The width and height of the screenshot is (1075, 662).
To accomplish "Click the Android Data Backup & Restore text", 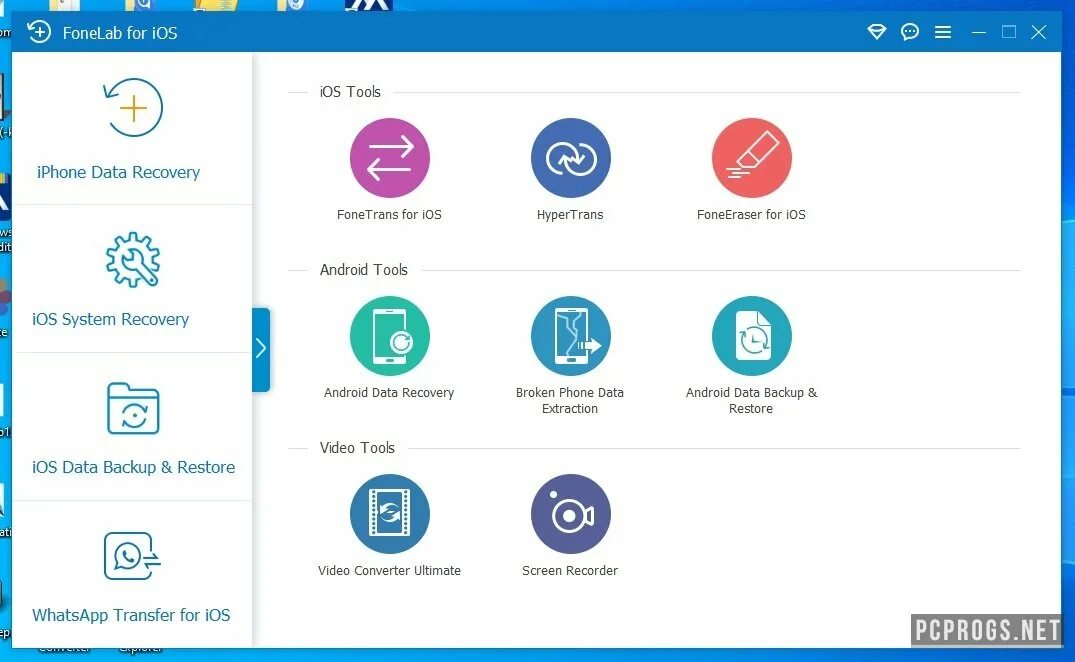I will tap(751, 400).
